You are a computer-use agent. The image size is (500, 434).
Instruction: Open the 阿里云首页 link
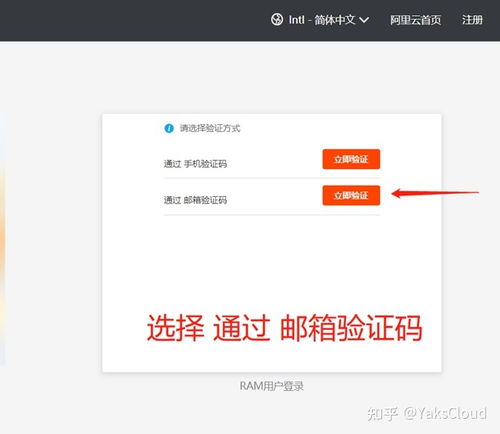(x=415, y=20)
